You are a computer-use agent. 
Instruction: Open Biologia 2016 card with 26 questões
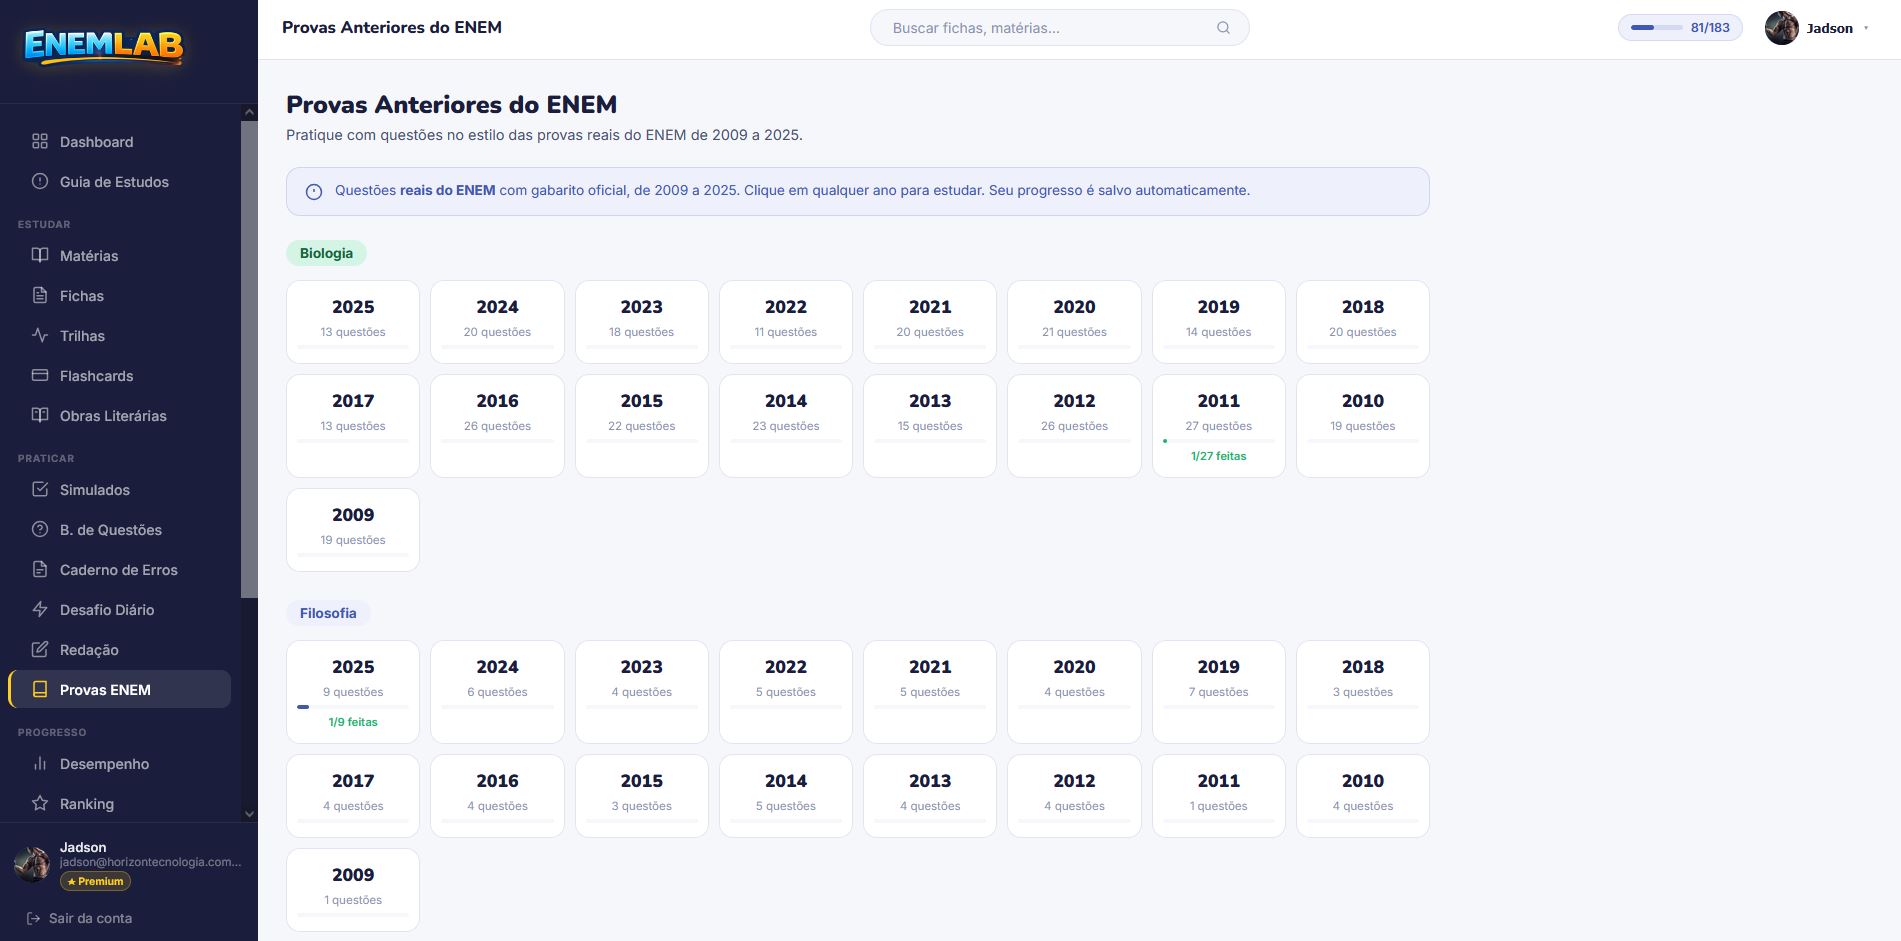point(497,426)
